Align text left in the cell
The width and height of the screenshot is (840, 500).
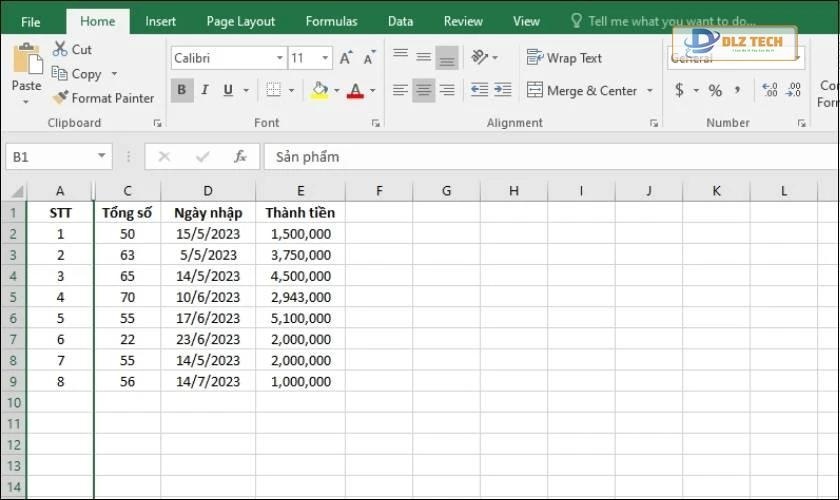pos(400,90)
